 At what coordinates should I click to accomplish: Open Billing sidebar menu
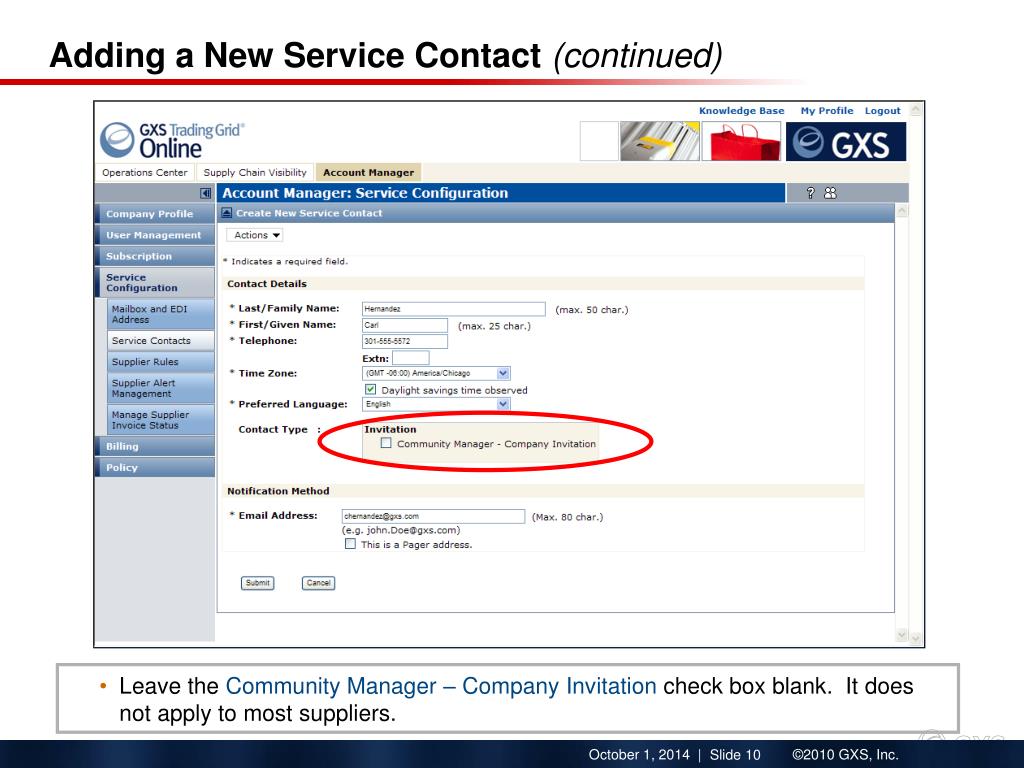coord(155,446)
